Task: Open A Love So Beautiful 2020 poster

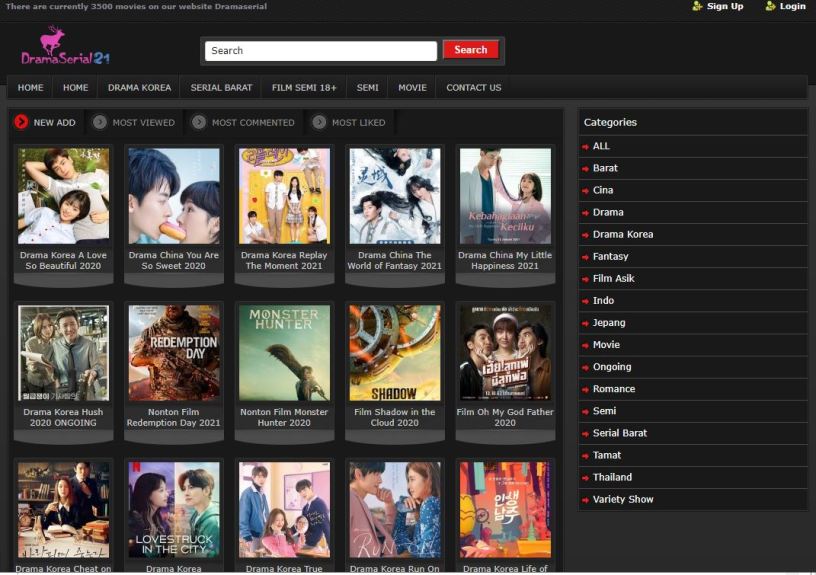Action: [63, 196]
